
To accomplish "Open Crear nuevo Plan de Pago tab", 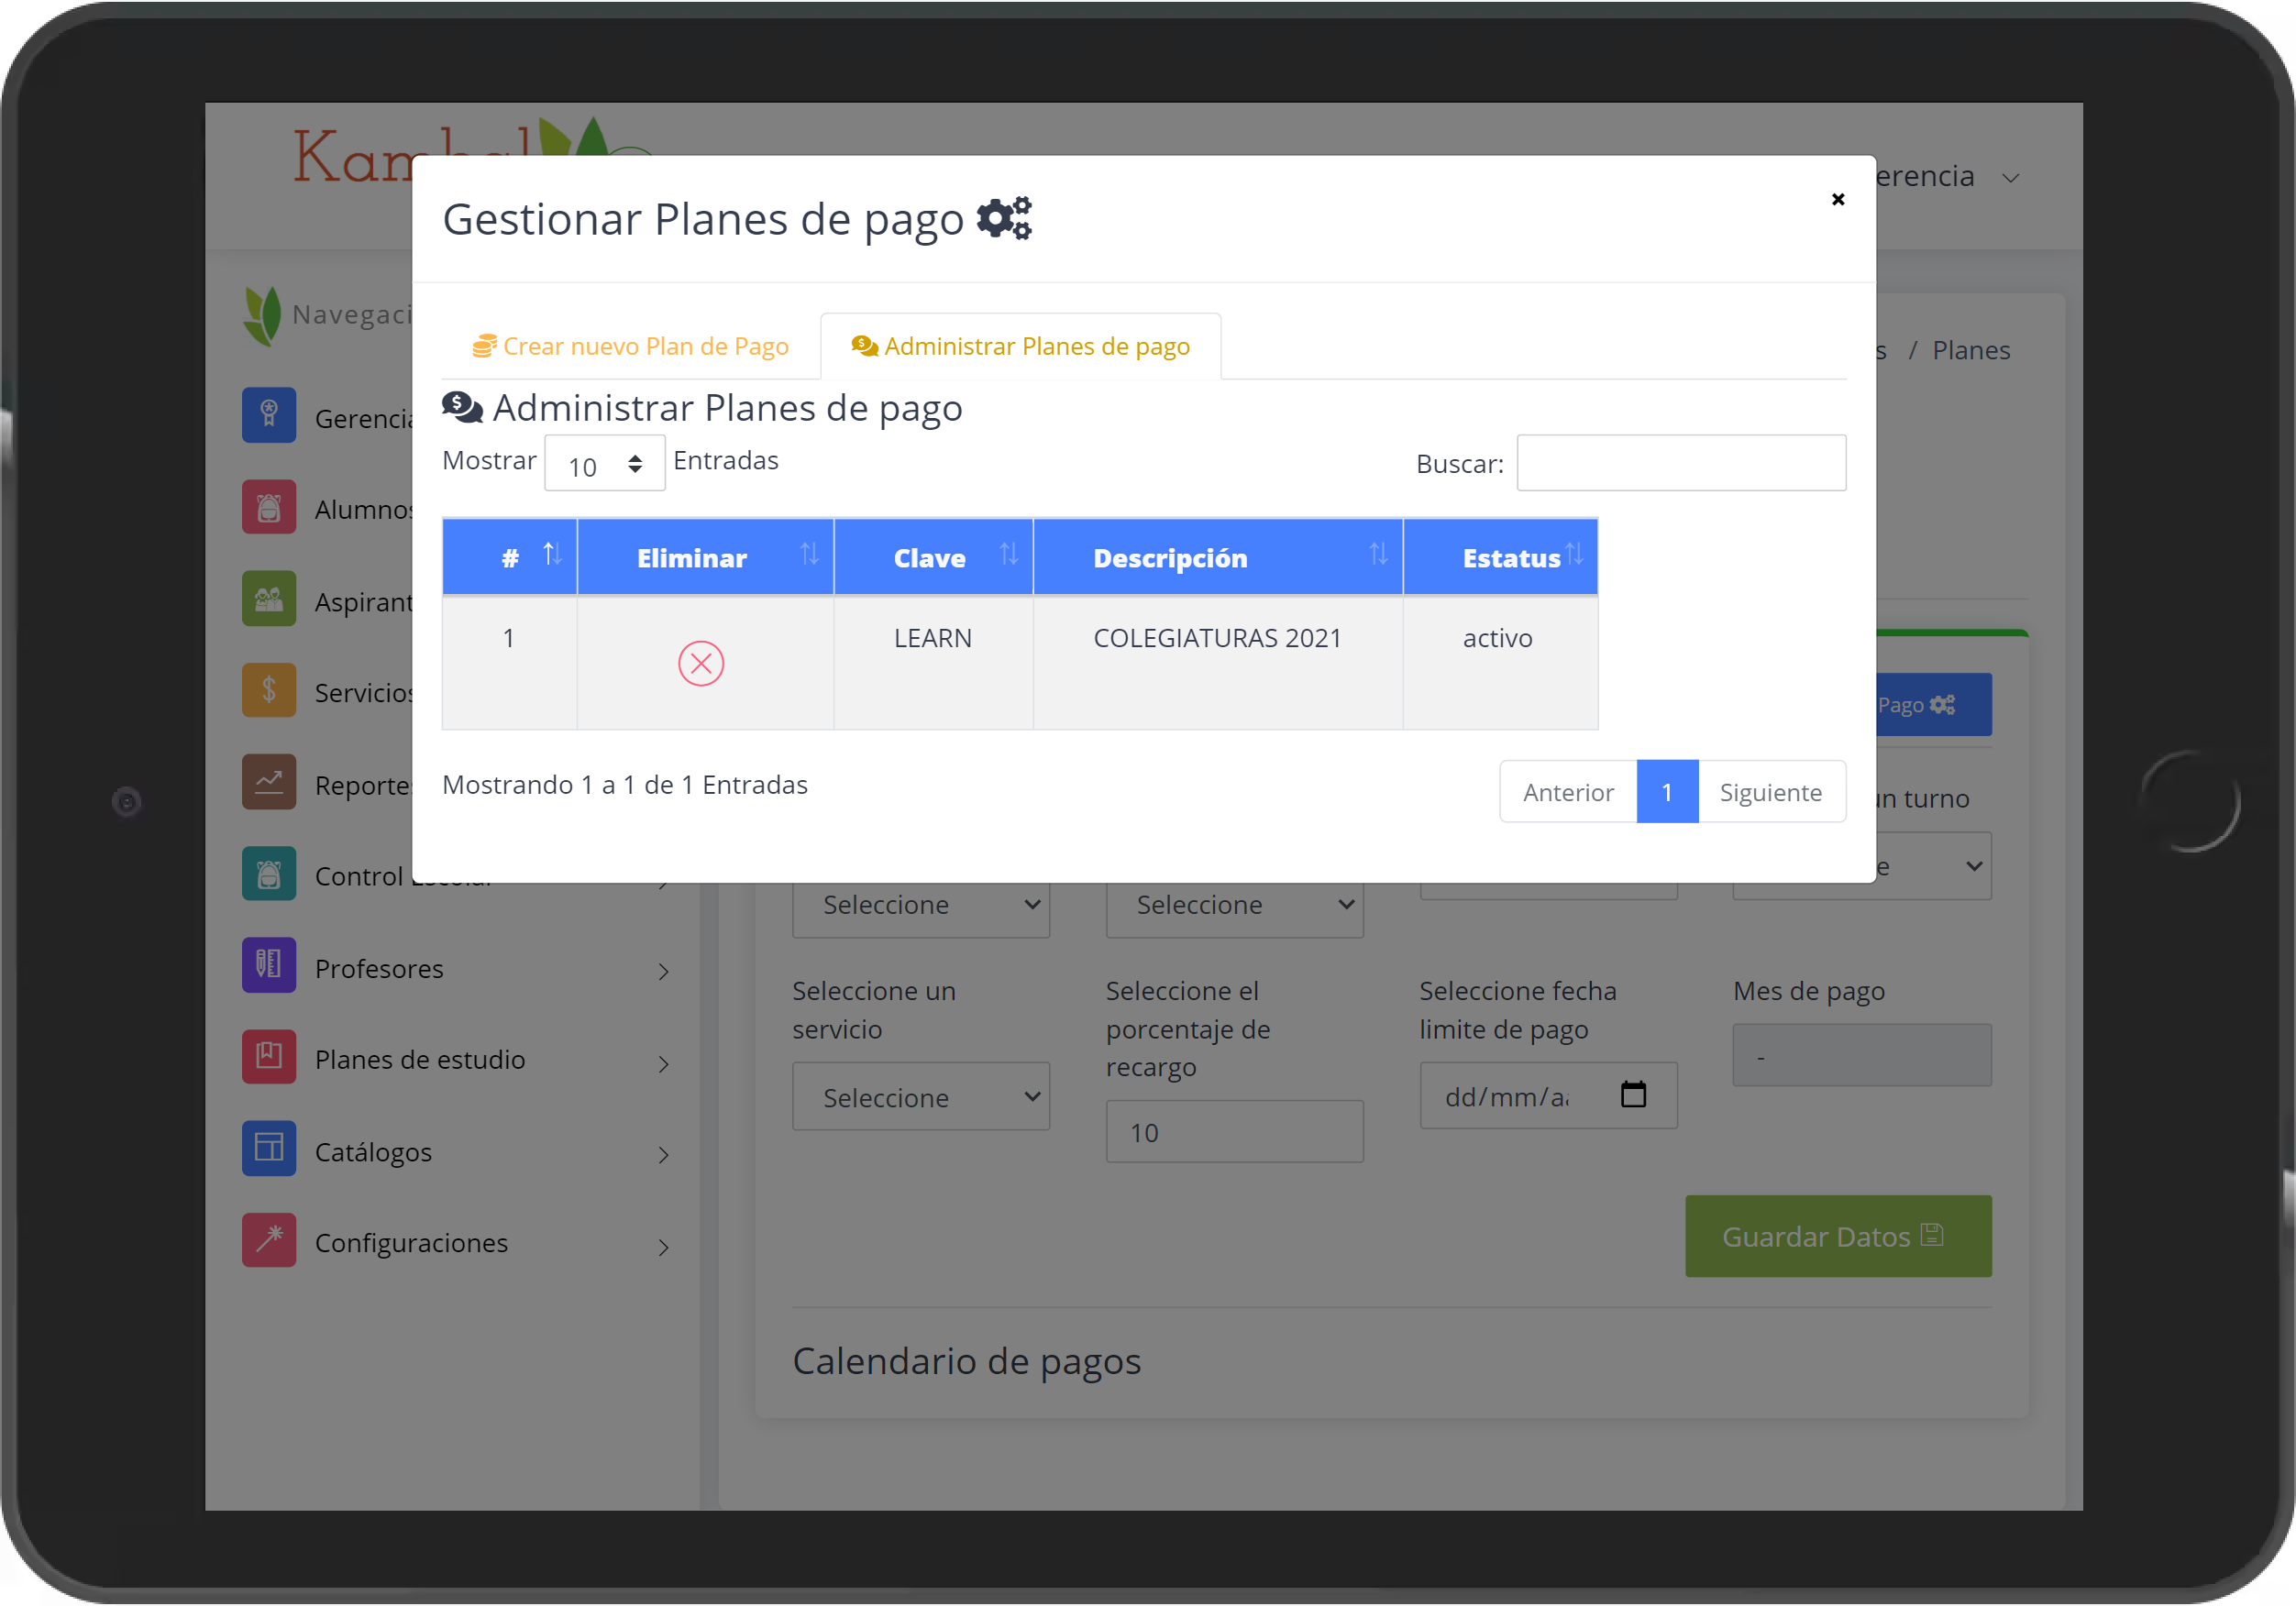I will point(631,346).
